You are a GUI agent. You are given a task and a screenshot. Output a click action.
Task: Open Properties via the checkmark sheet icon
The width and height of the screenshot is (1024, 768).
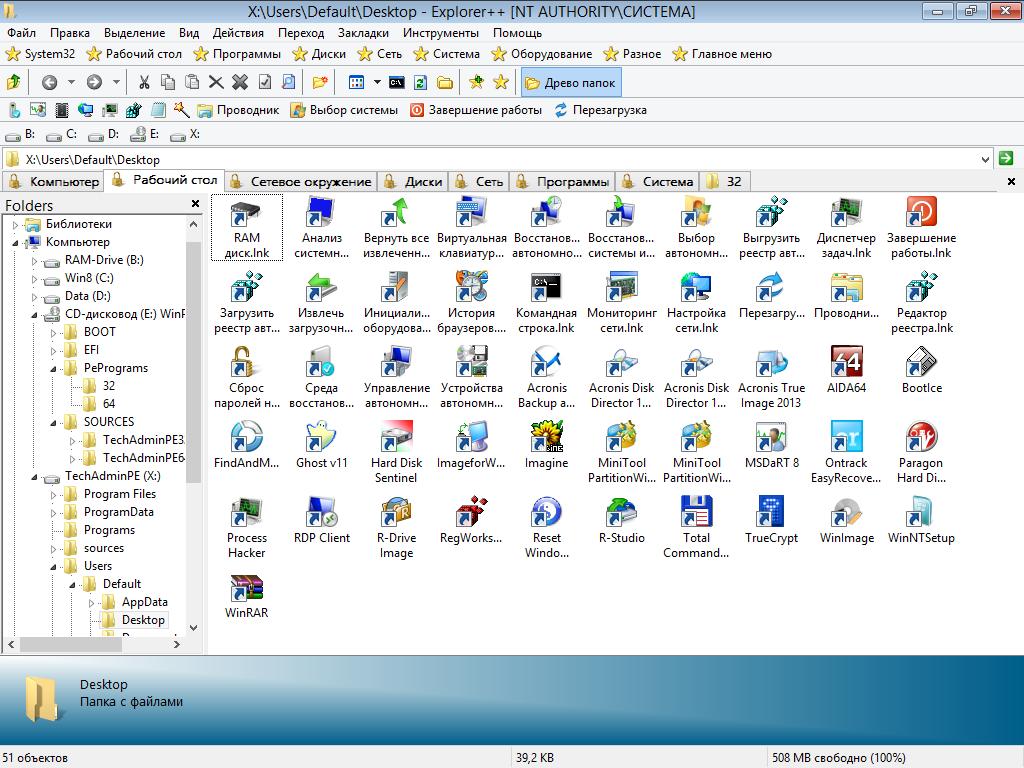point(264,82)
